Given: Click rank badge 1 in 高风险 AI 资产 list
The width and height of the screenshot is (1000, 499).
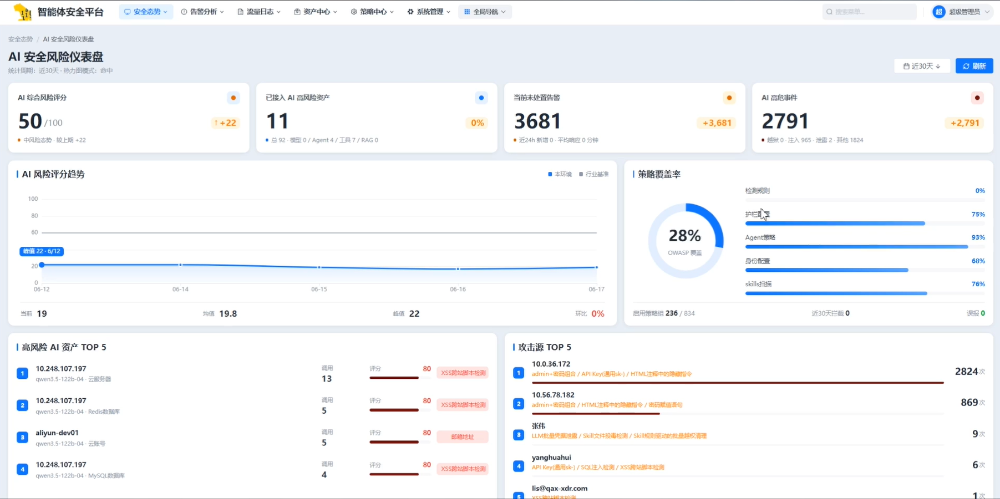Looking at the screenshot, I should (22, 373).
